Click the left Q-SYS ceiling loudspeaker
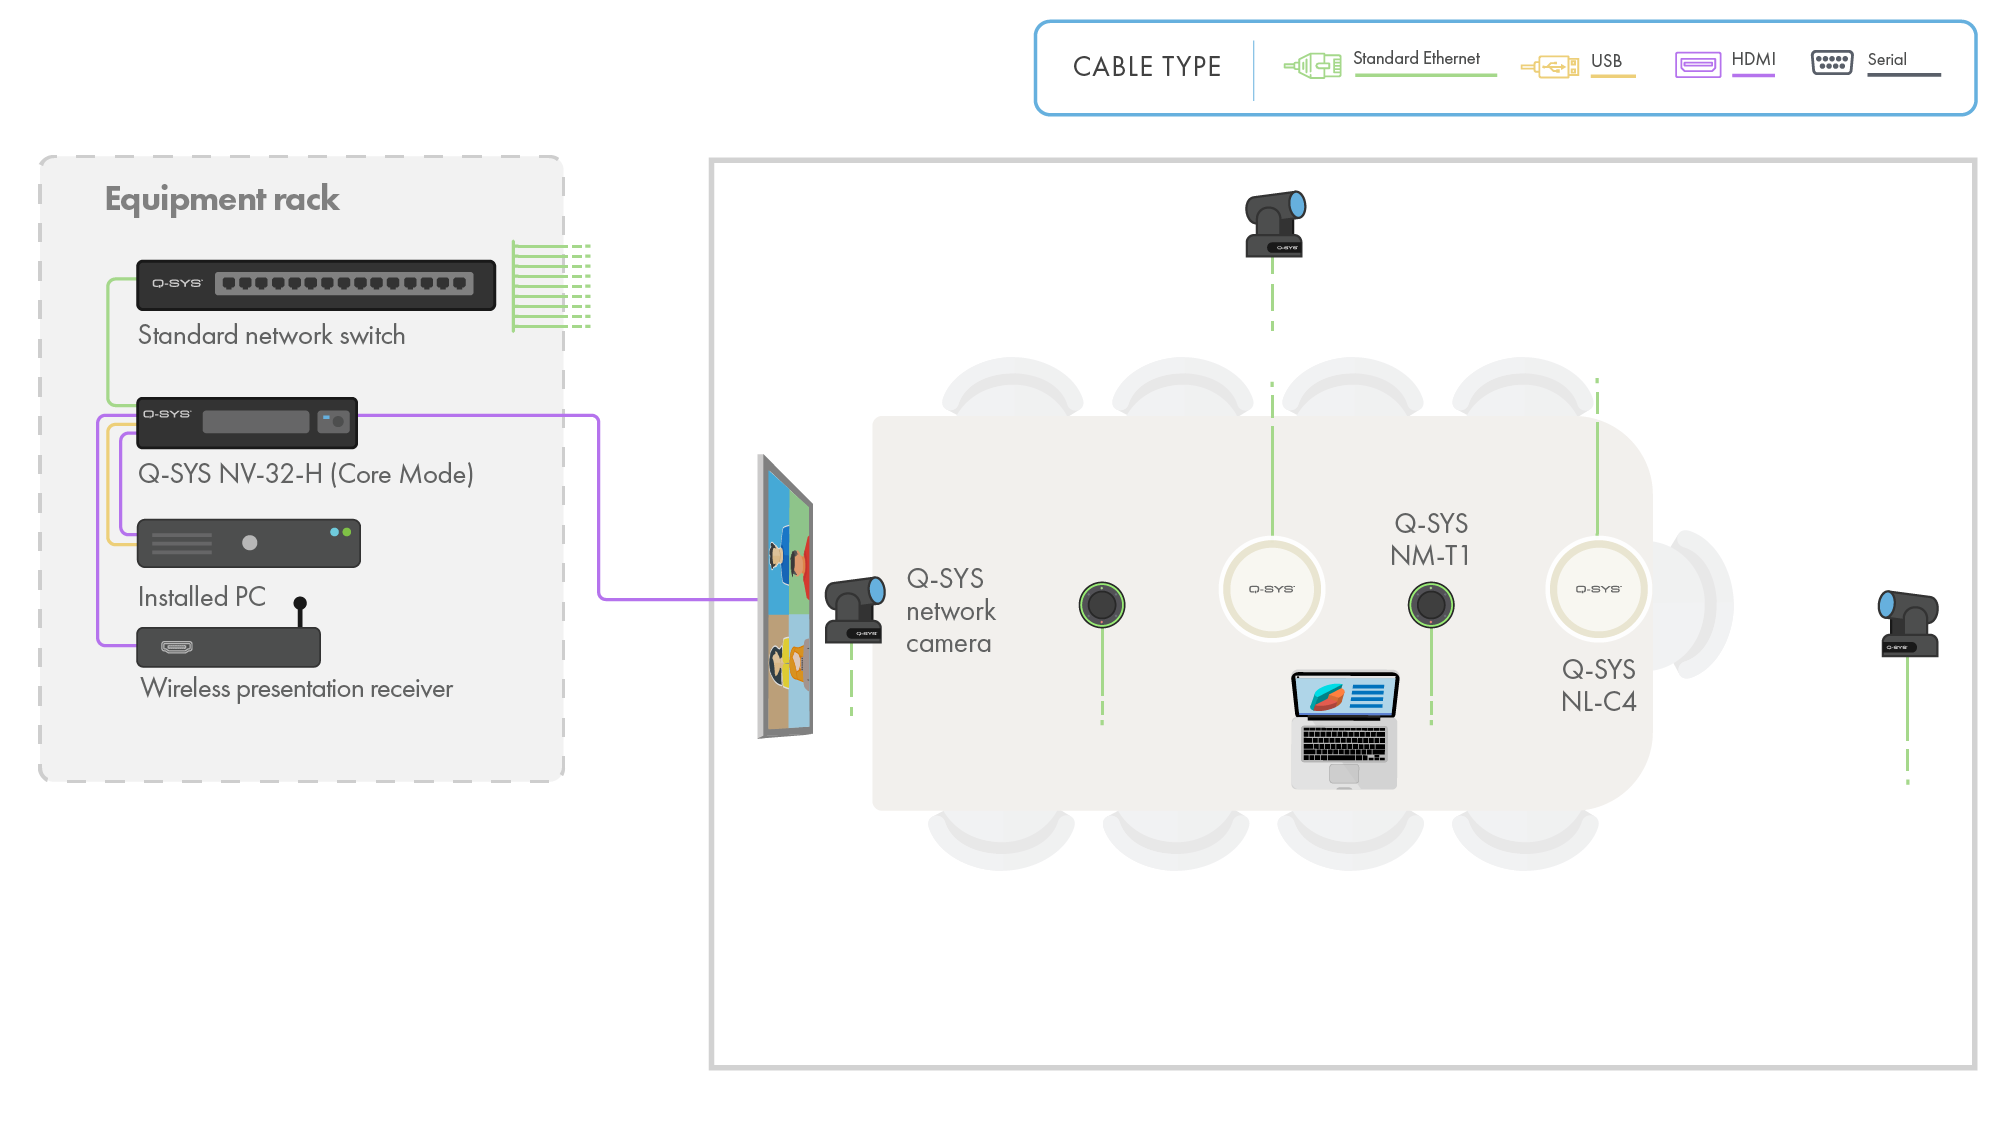 click(1272, 589)
